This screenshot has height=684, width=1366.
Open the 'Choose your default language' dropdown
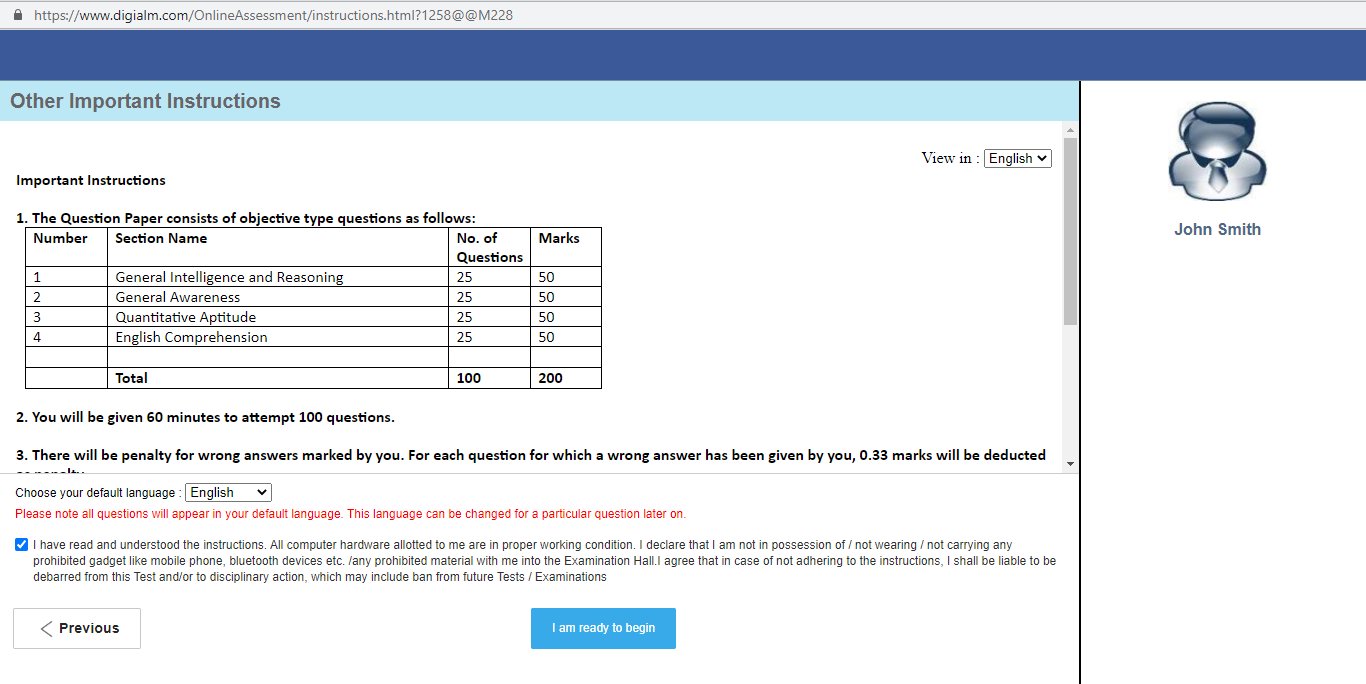pos(228,492)
